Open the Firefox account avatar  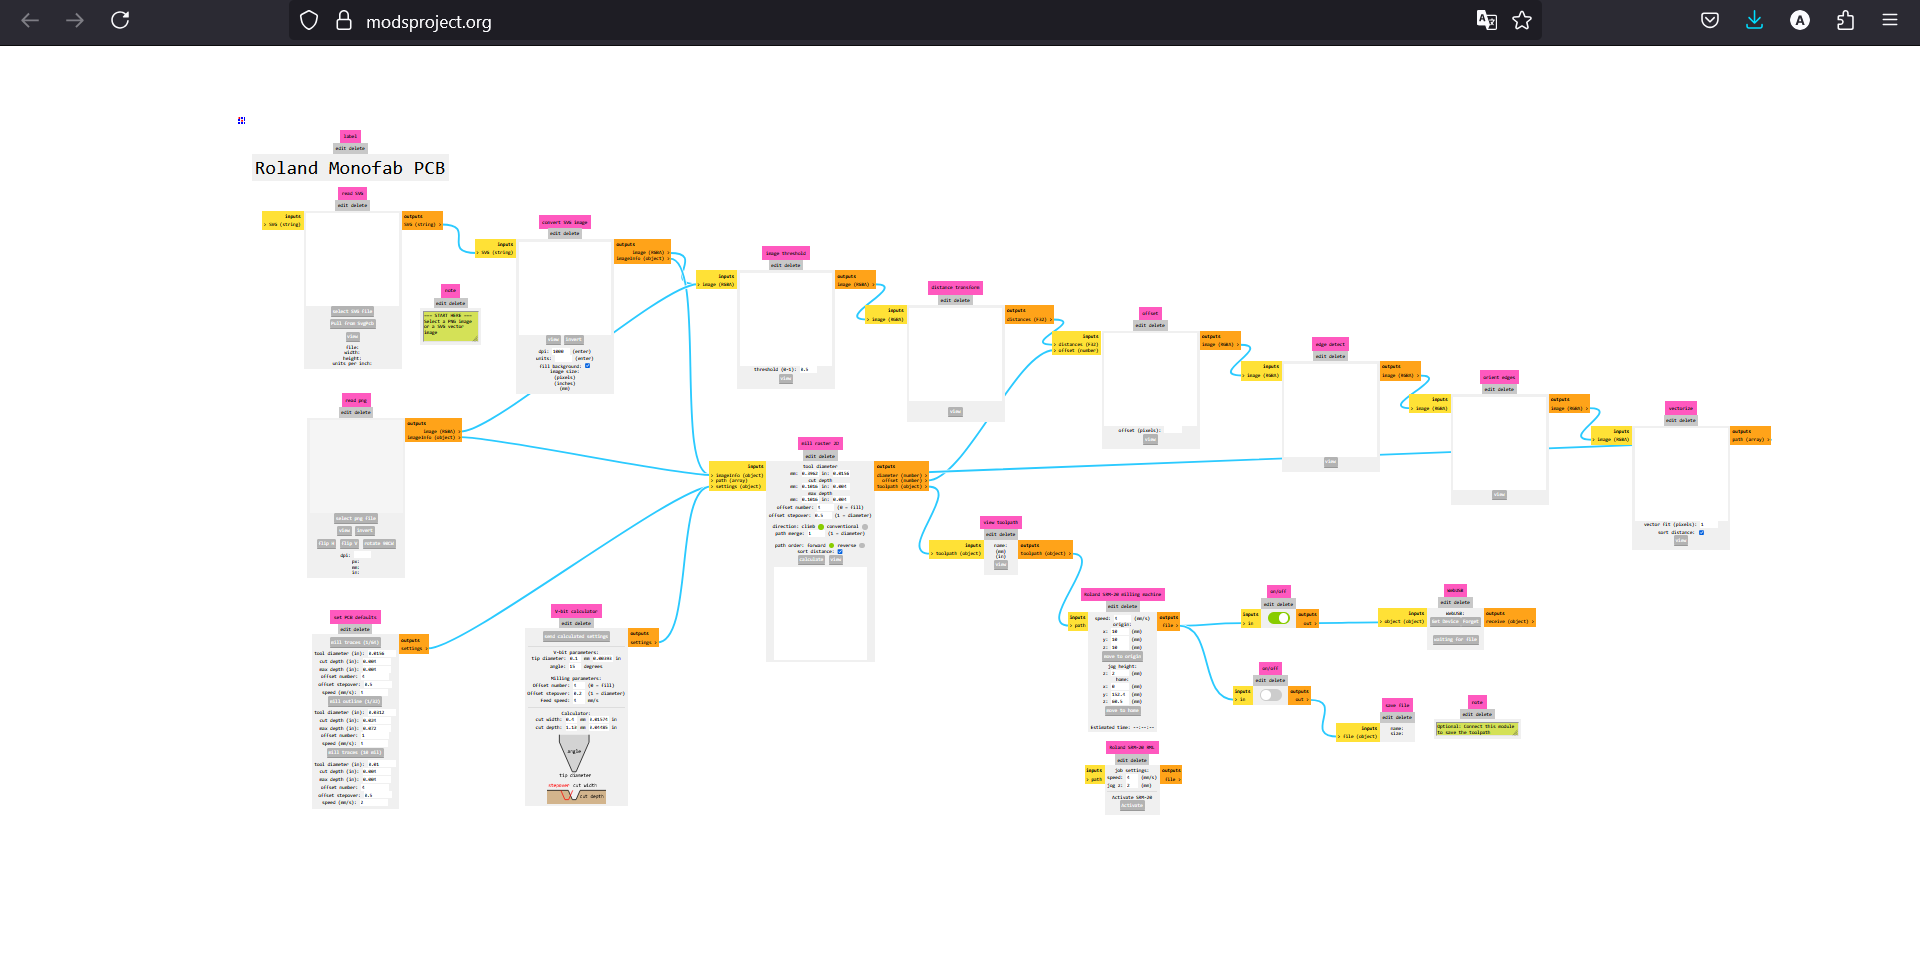1800,20
